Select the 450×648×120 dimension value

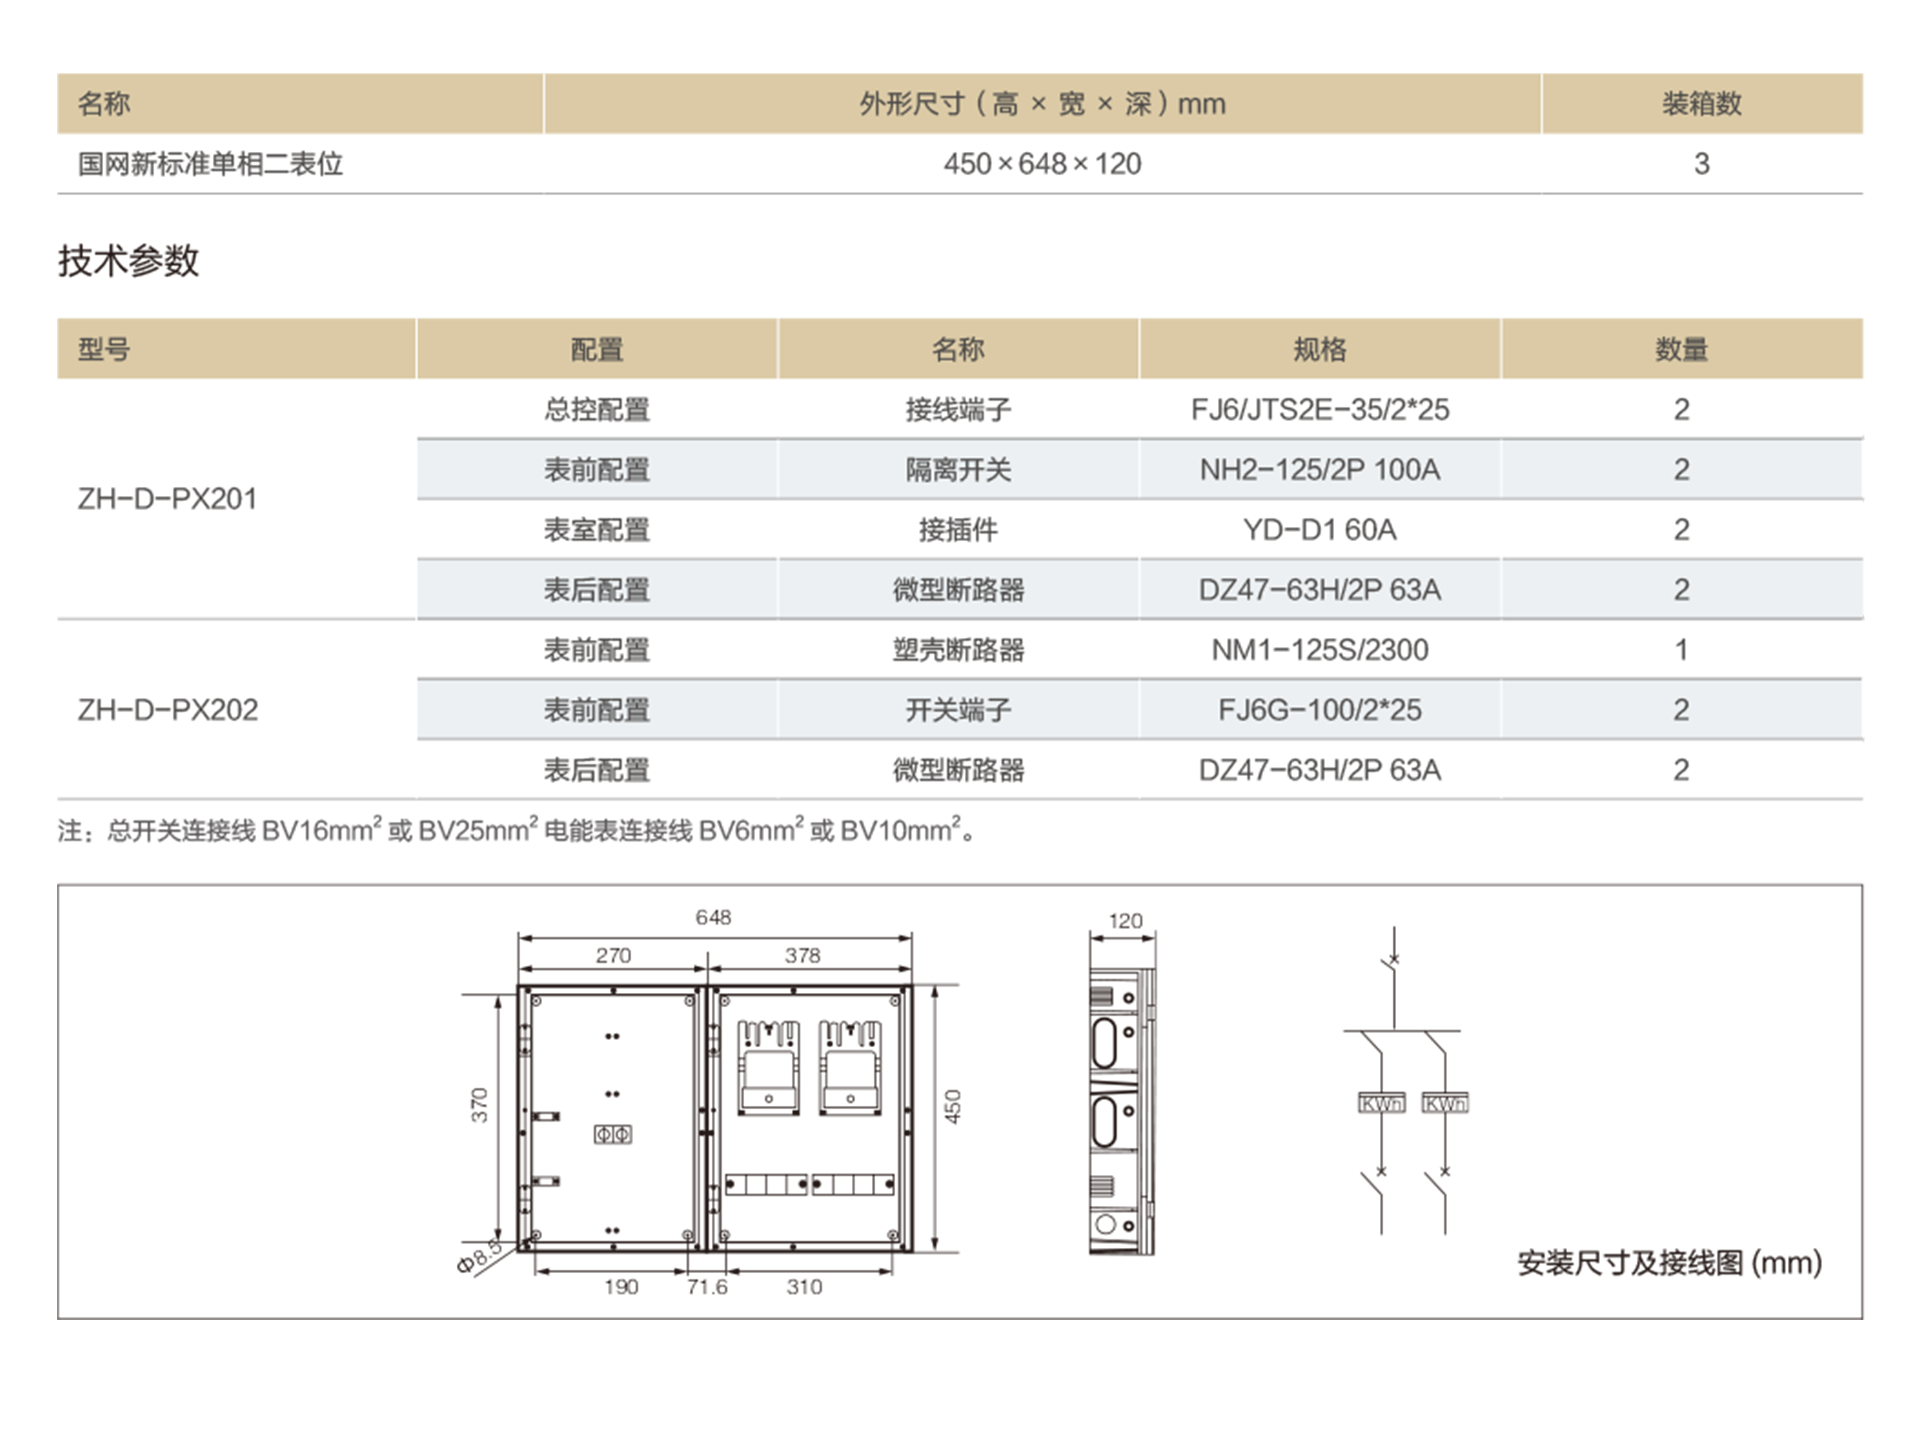1042,163
